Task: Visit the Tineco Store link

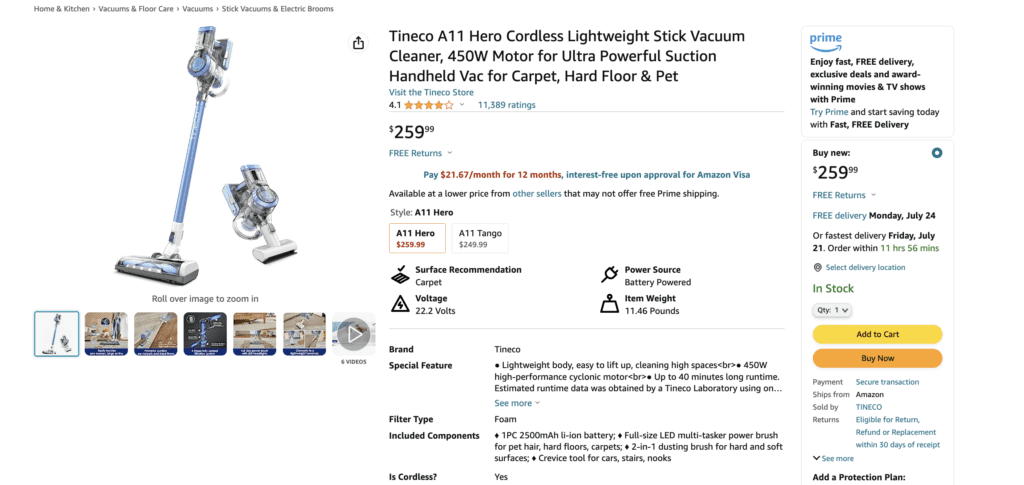Action: click(x=431, y=92)
